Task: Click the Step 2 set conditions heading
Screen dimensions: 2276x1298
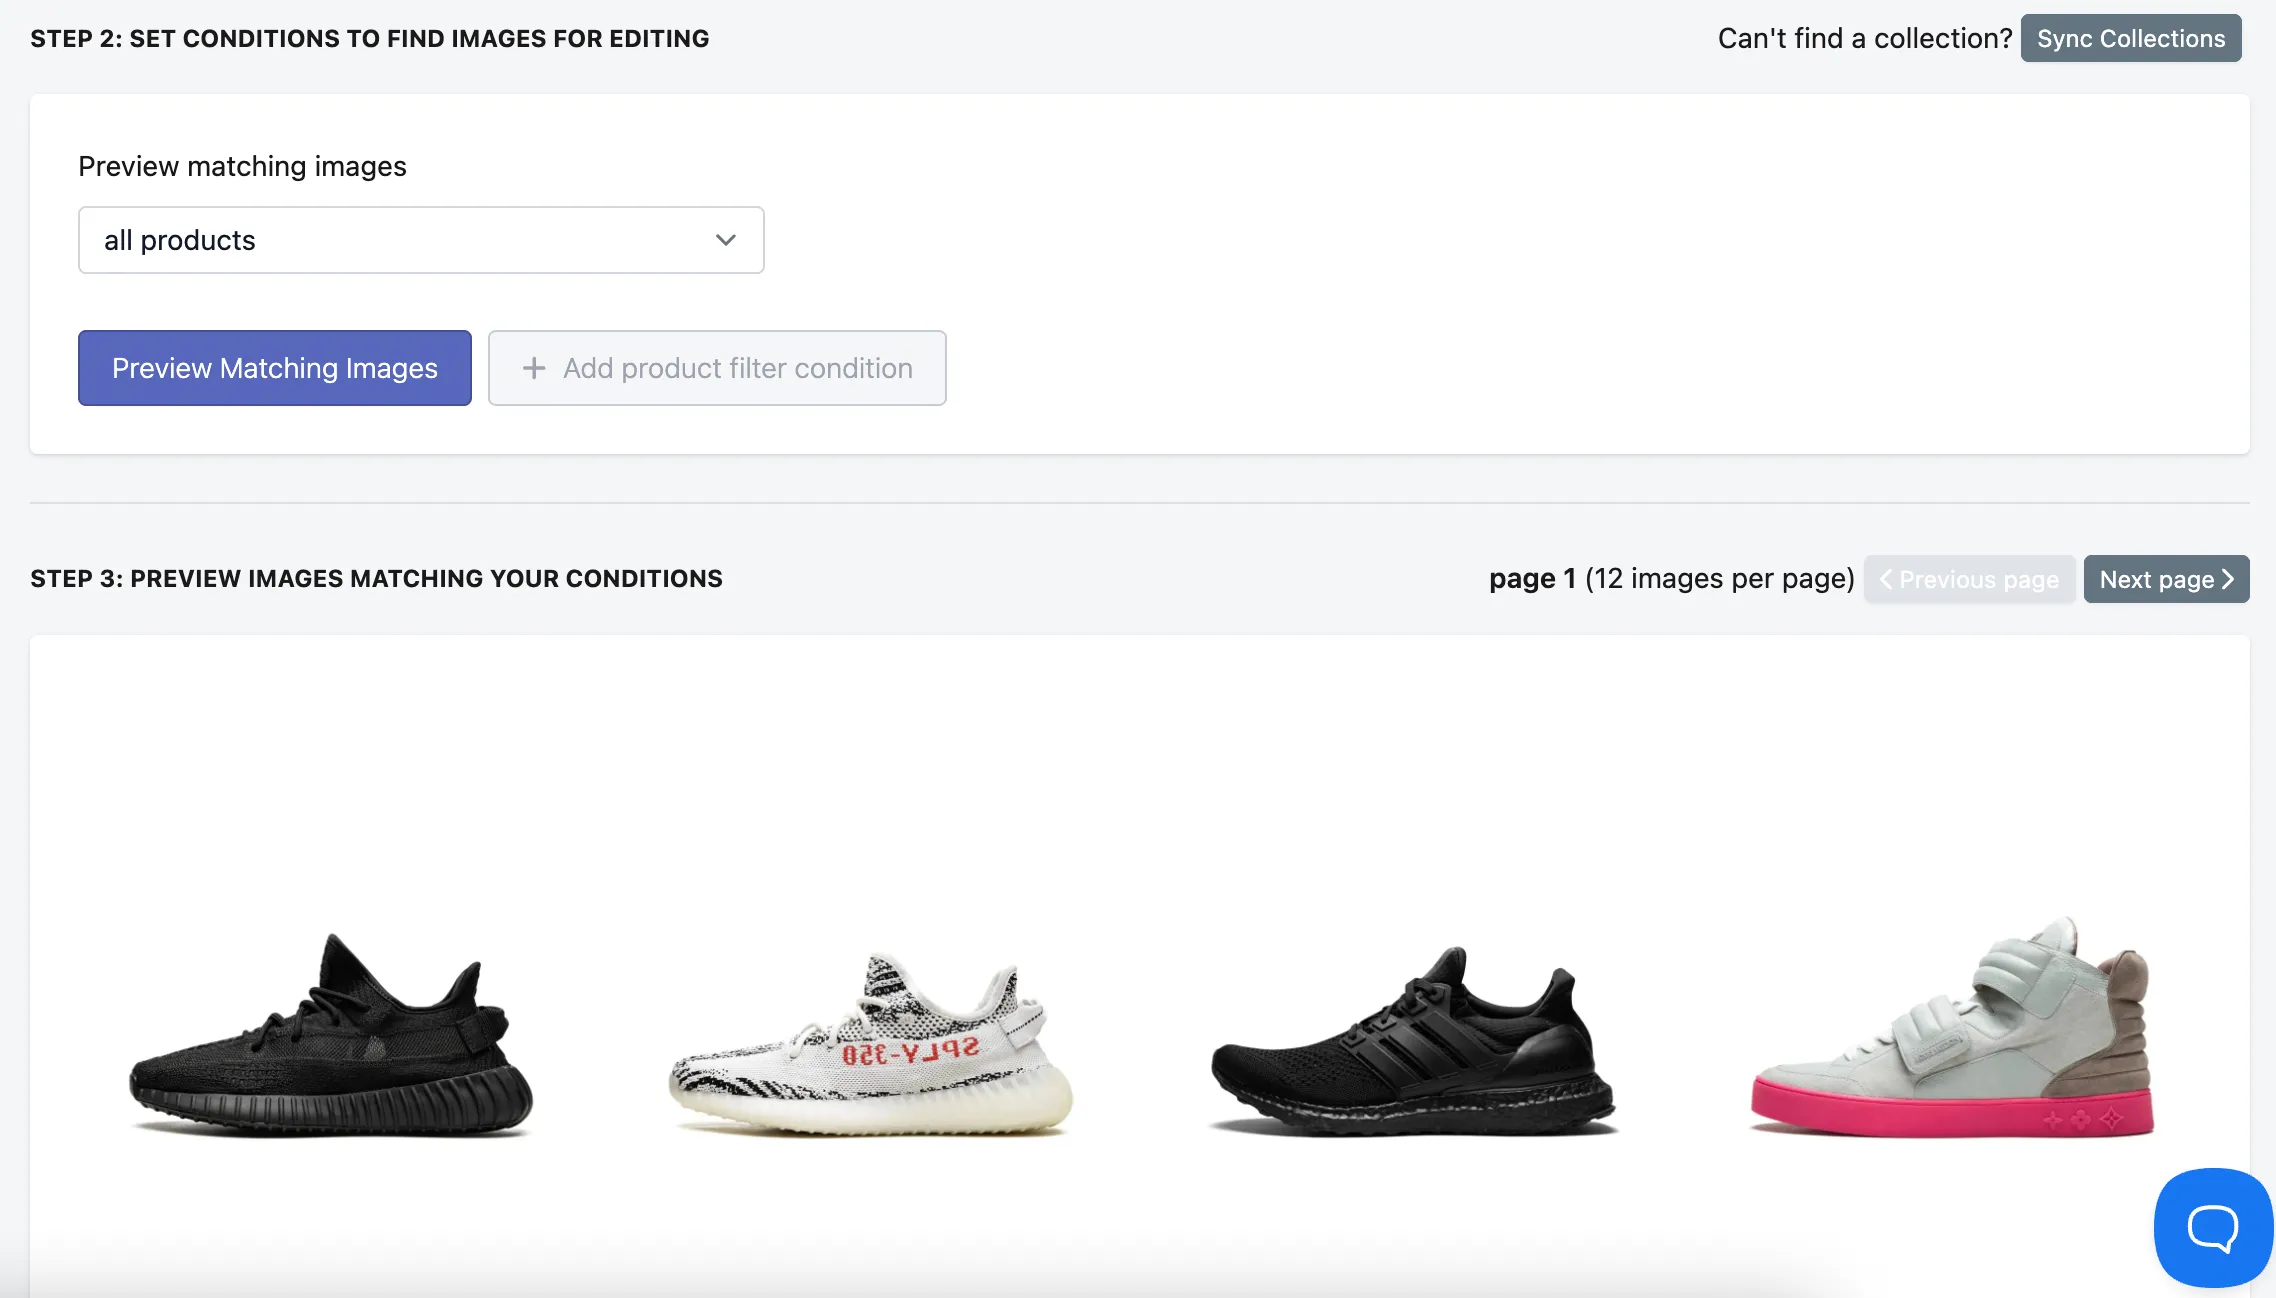Action: [370, 39]
